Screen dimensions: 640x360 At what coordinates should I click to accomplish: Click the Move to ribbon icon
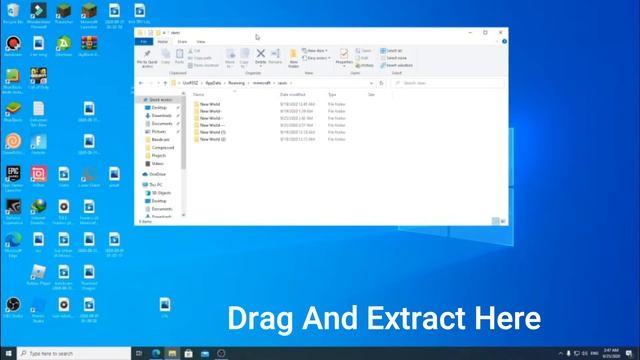click(x=230, y=58)
